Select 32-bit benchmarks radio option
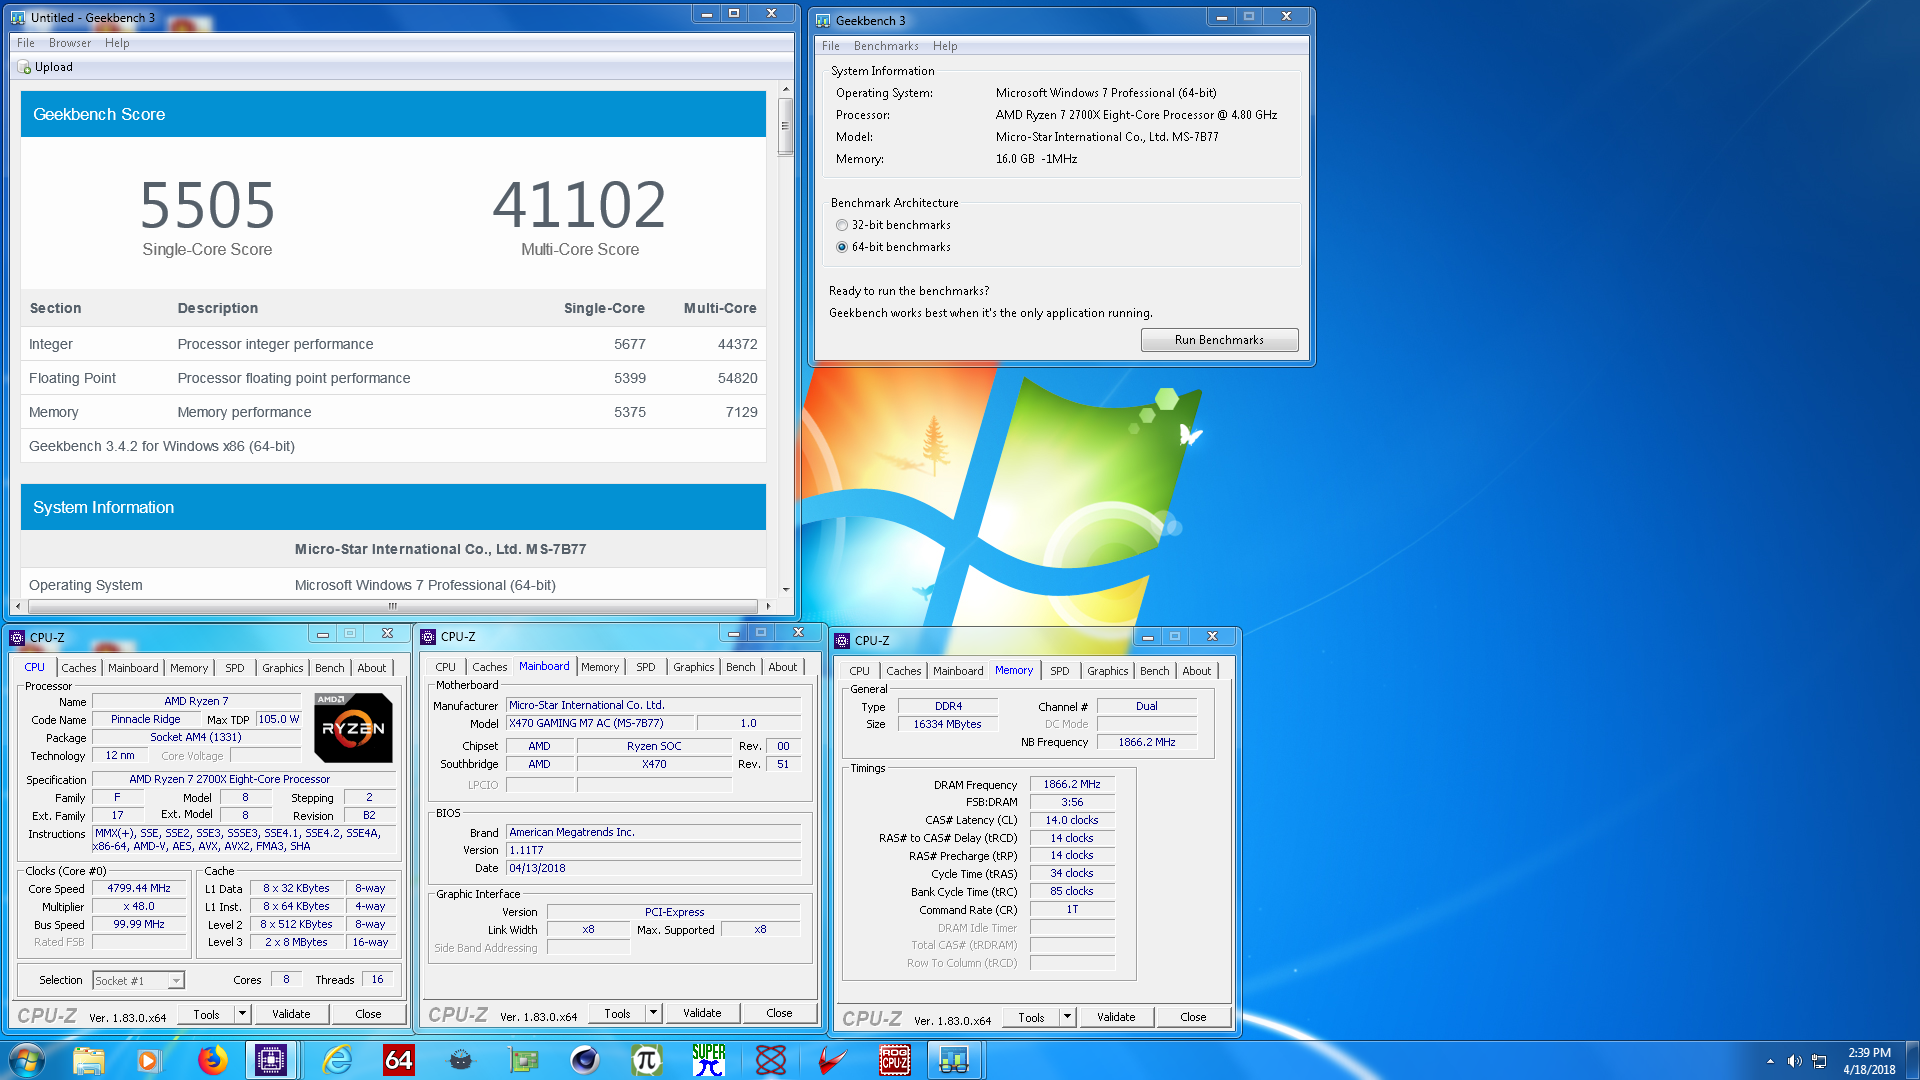Viewport: 1920px width, 1080px height. pos(842,225)
